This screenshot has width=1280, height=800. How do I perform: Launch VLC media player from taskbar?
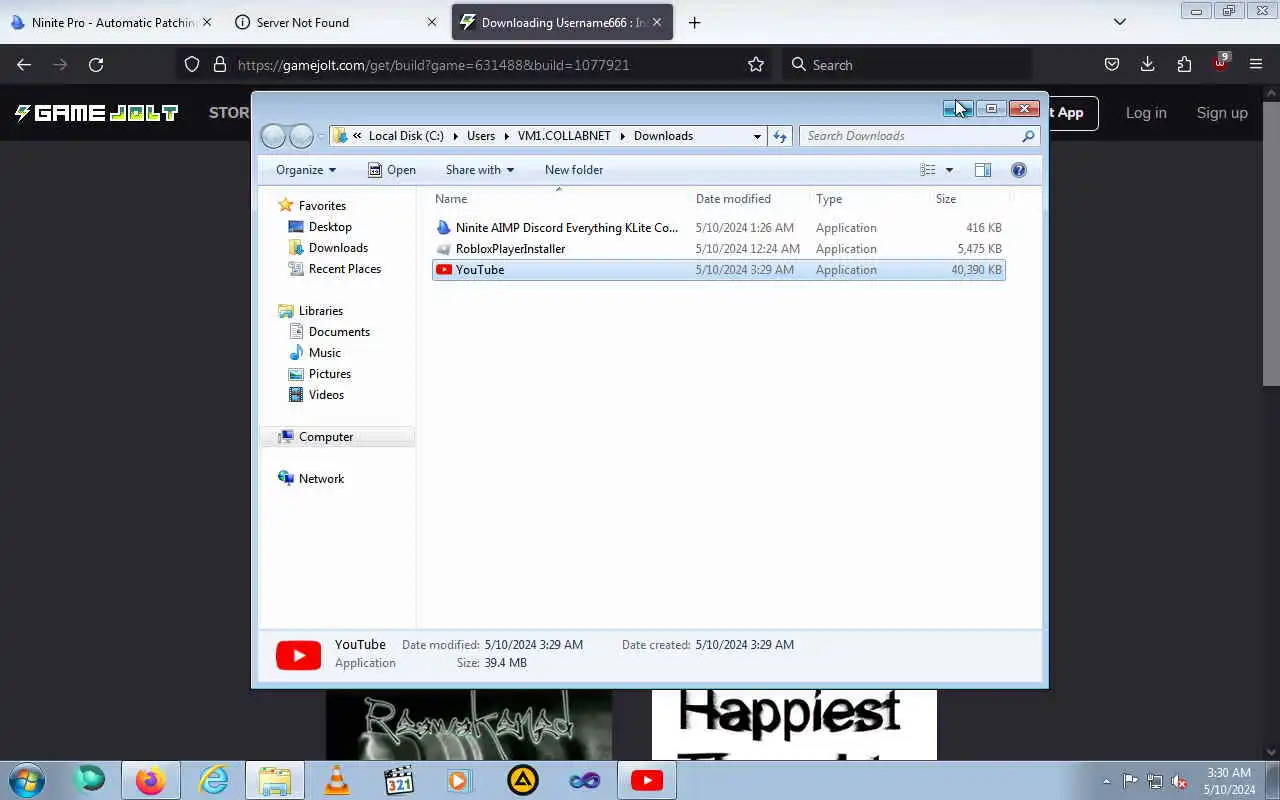pyautogui.click(x=337, y=780)
